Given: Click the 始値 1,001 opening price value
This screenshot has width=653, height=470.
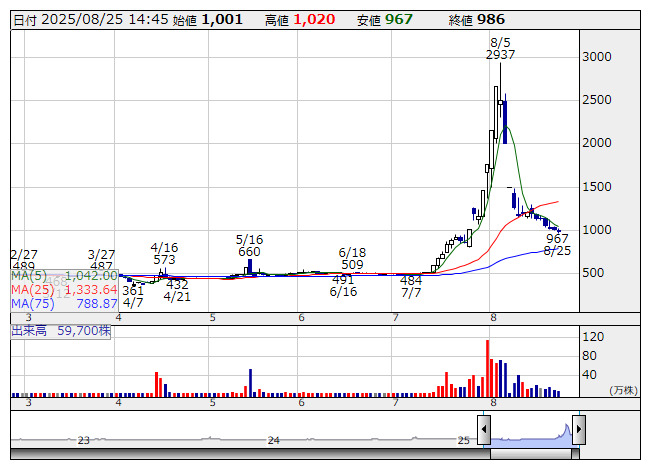Looking at the screenshot, I should [x=222, y=19].
